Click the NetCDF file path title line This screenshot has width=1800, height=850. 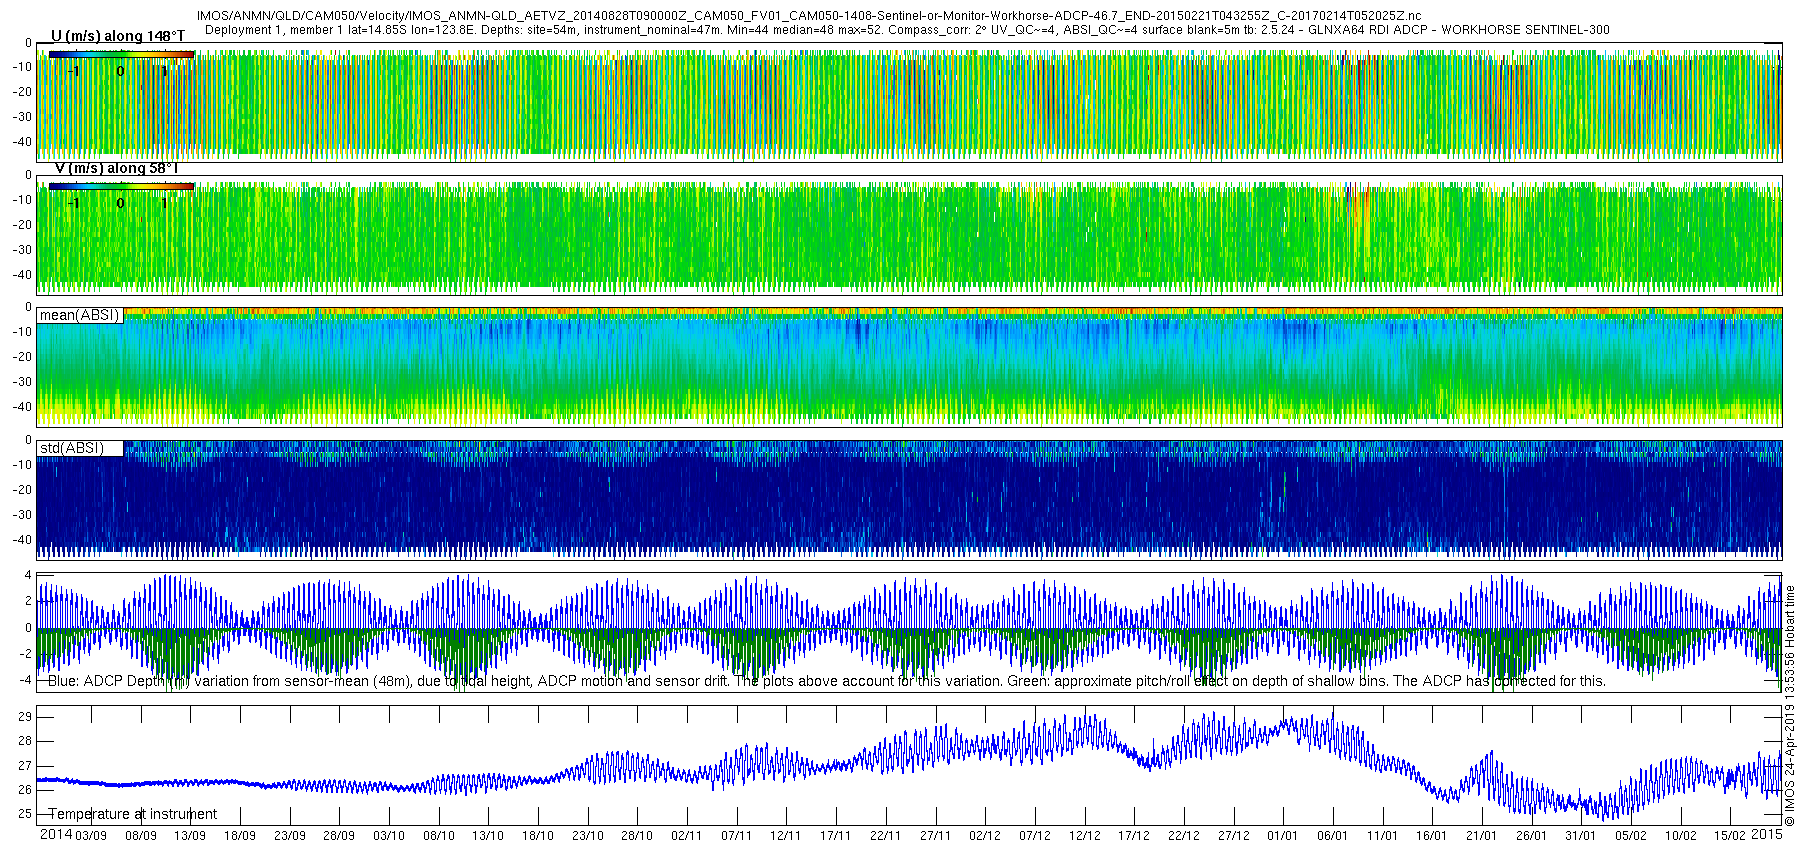(808, 17)
